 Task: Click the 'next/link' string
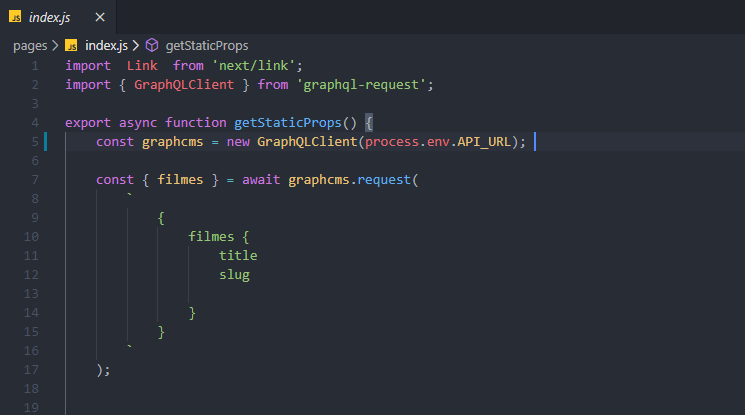pyautogui.click(x=253, y=66)
